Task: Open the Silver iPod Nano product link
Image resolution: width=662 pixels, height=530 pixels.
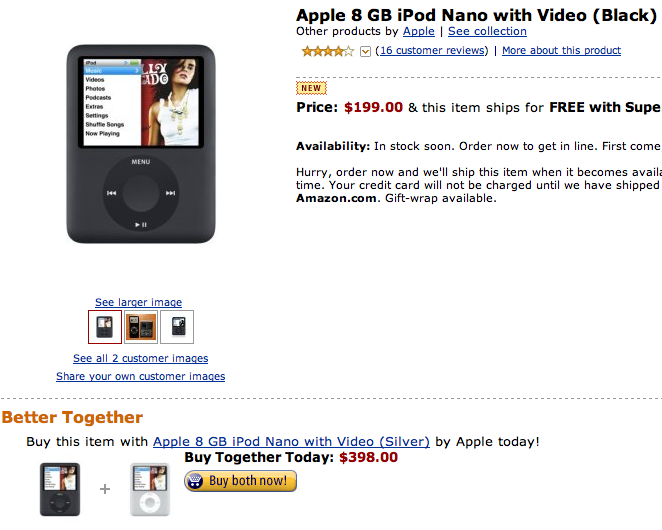Action: pyautogui.click(x=291, y=441)
